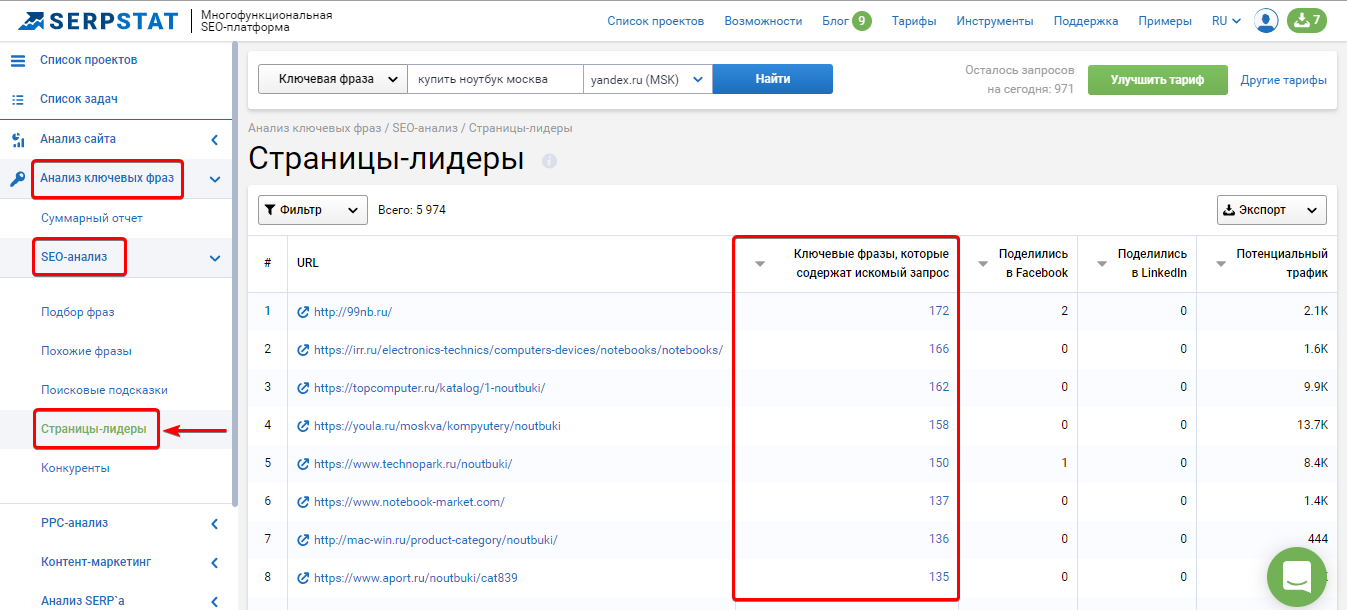Screen dimensions: 1347x610
Task: Open the Другие тарифы link
Action: pos(1284,80)
